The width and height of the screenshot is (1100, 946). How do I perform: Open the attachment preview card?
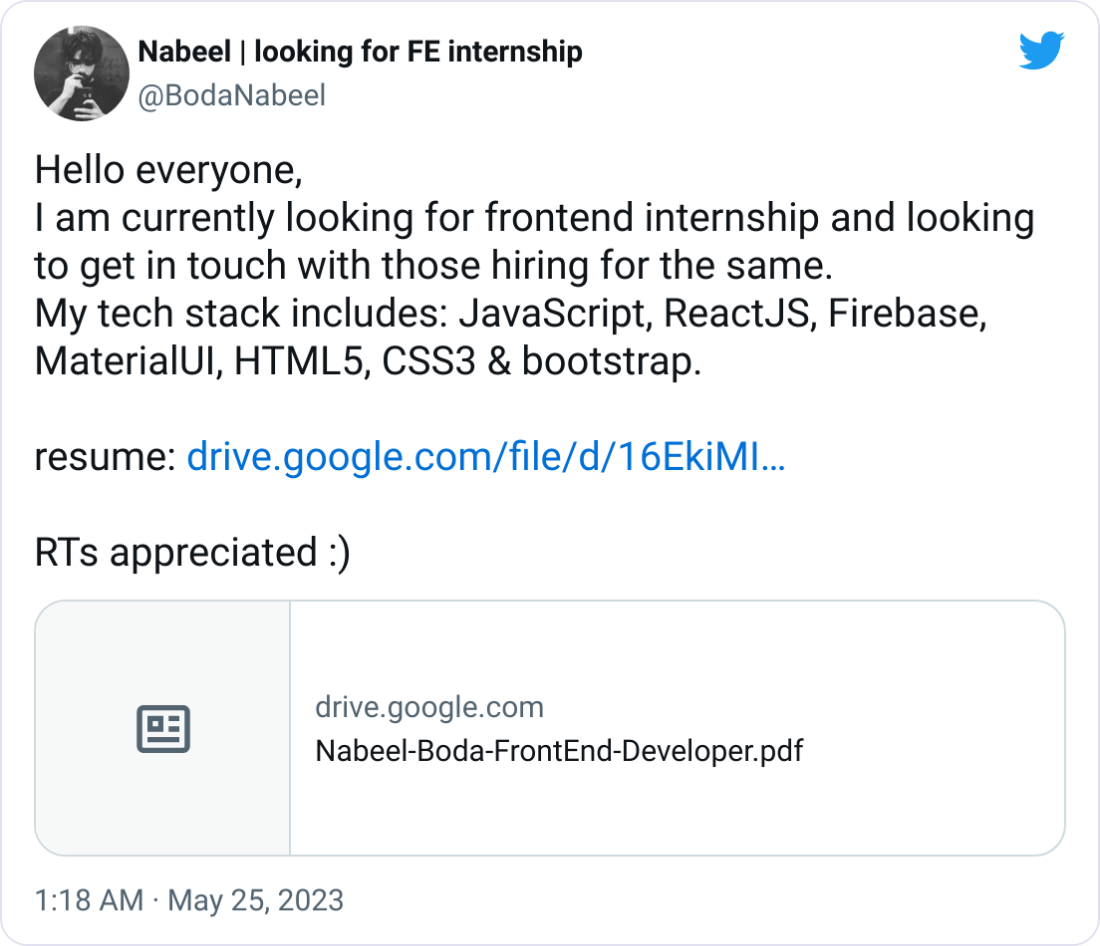tap(550, 728)
